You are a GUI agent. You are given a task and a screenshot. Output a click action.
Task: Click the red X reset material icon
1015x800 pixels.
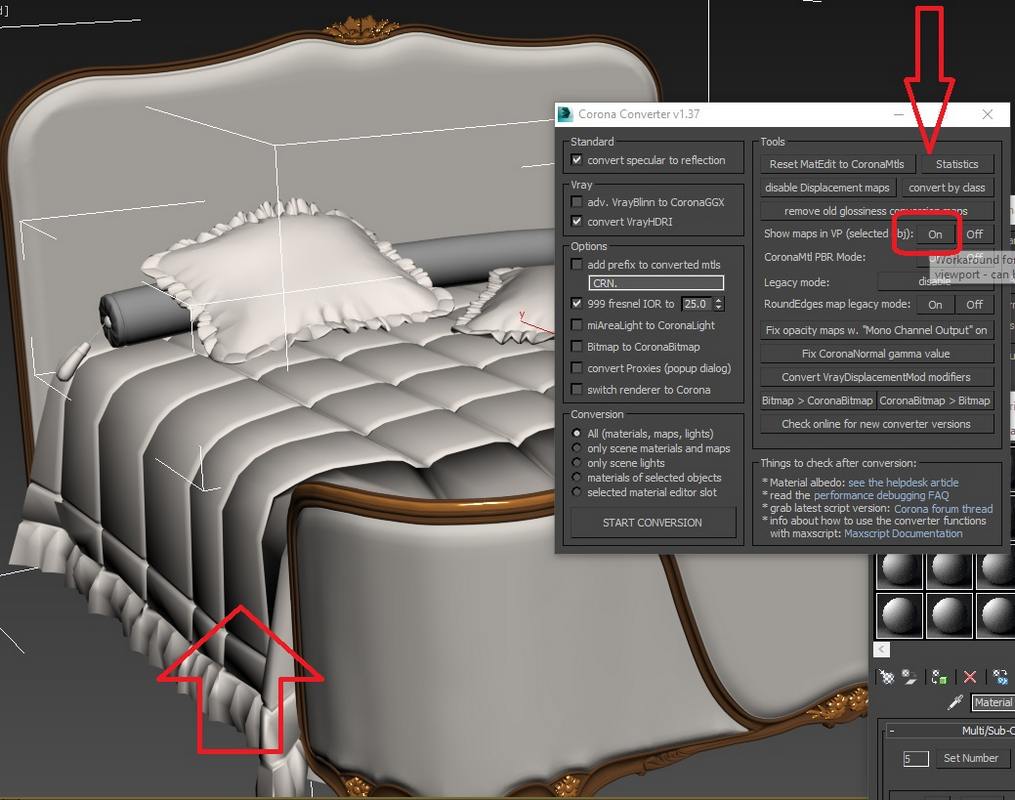[x=969, y=677]
